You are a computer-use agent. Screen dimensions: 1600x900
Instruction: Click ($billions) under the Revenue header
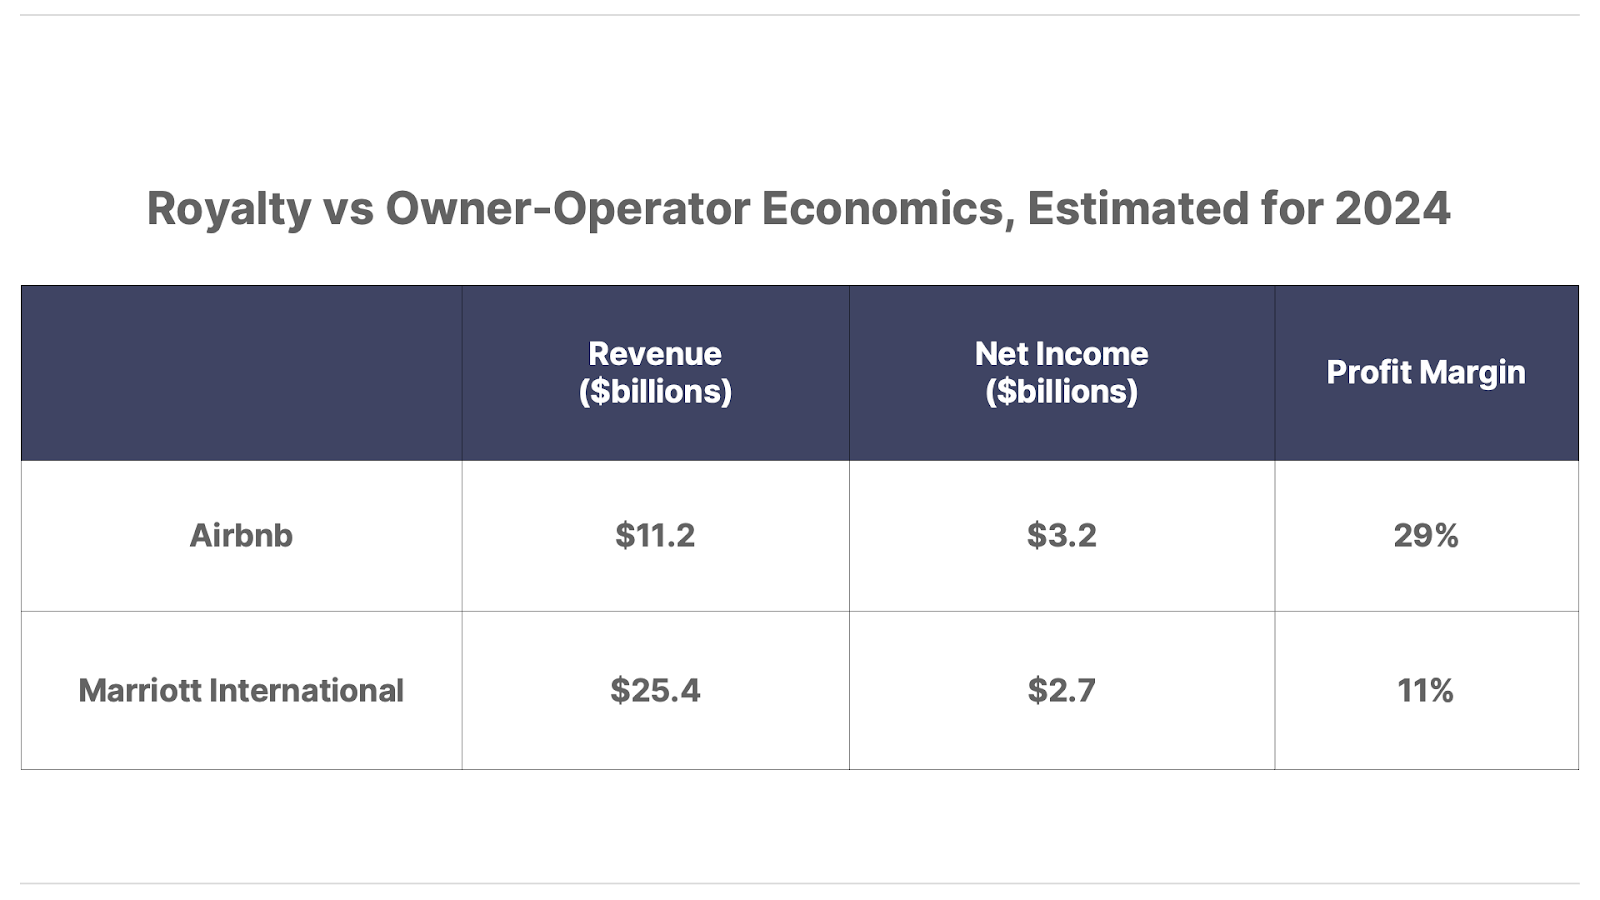pos(655,392)
